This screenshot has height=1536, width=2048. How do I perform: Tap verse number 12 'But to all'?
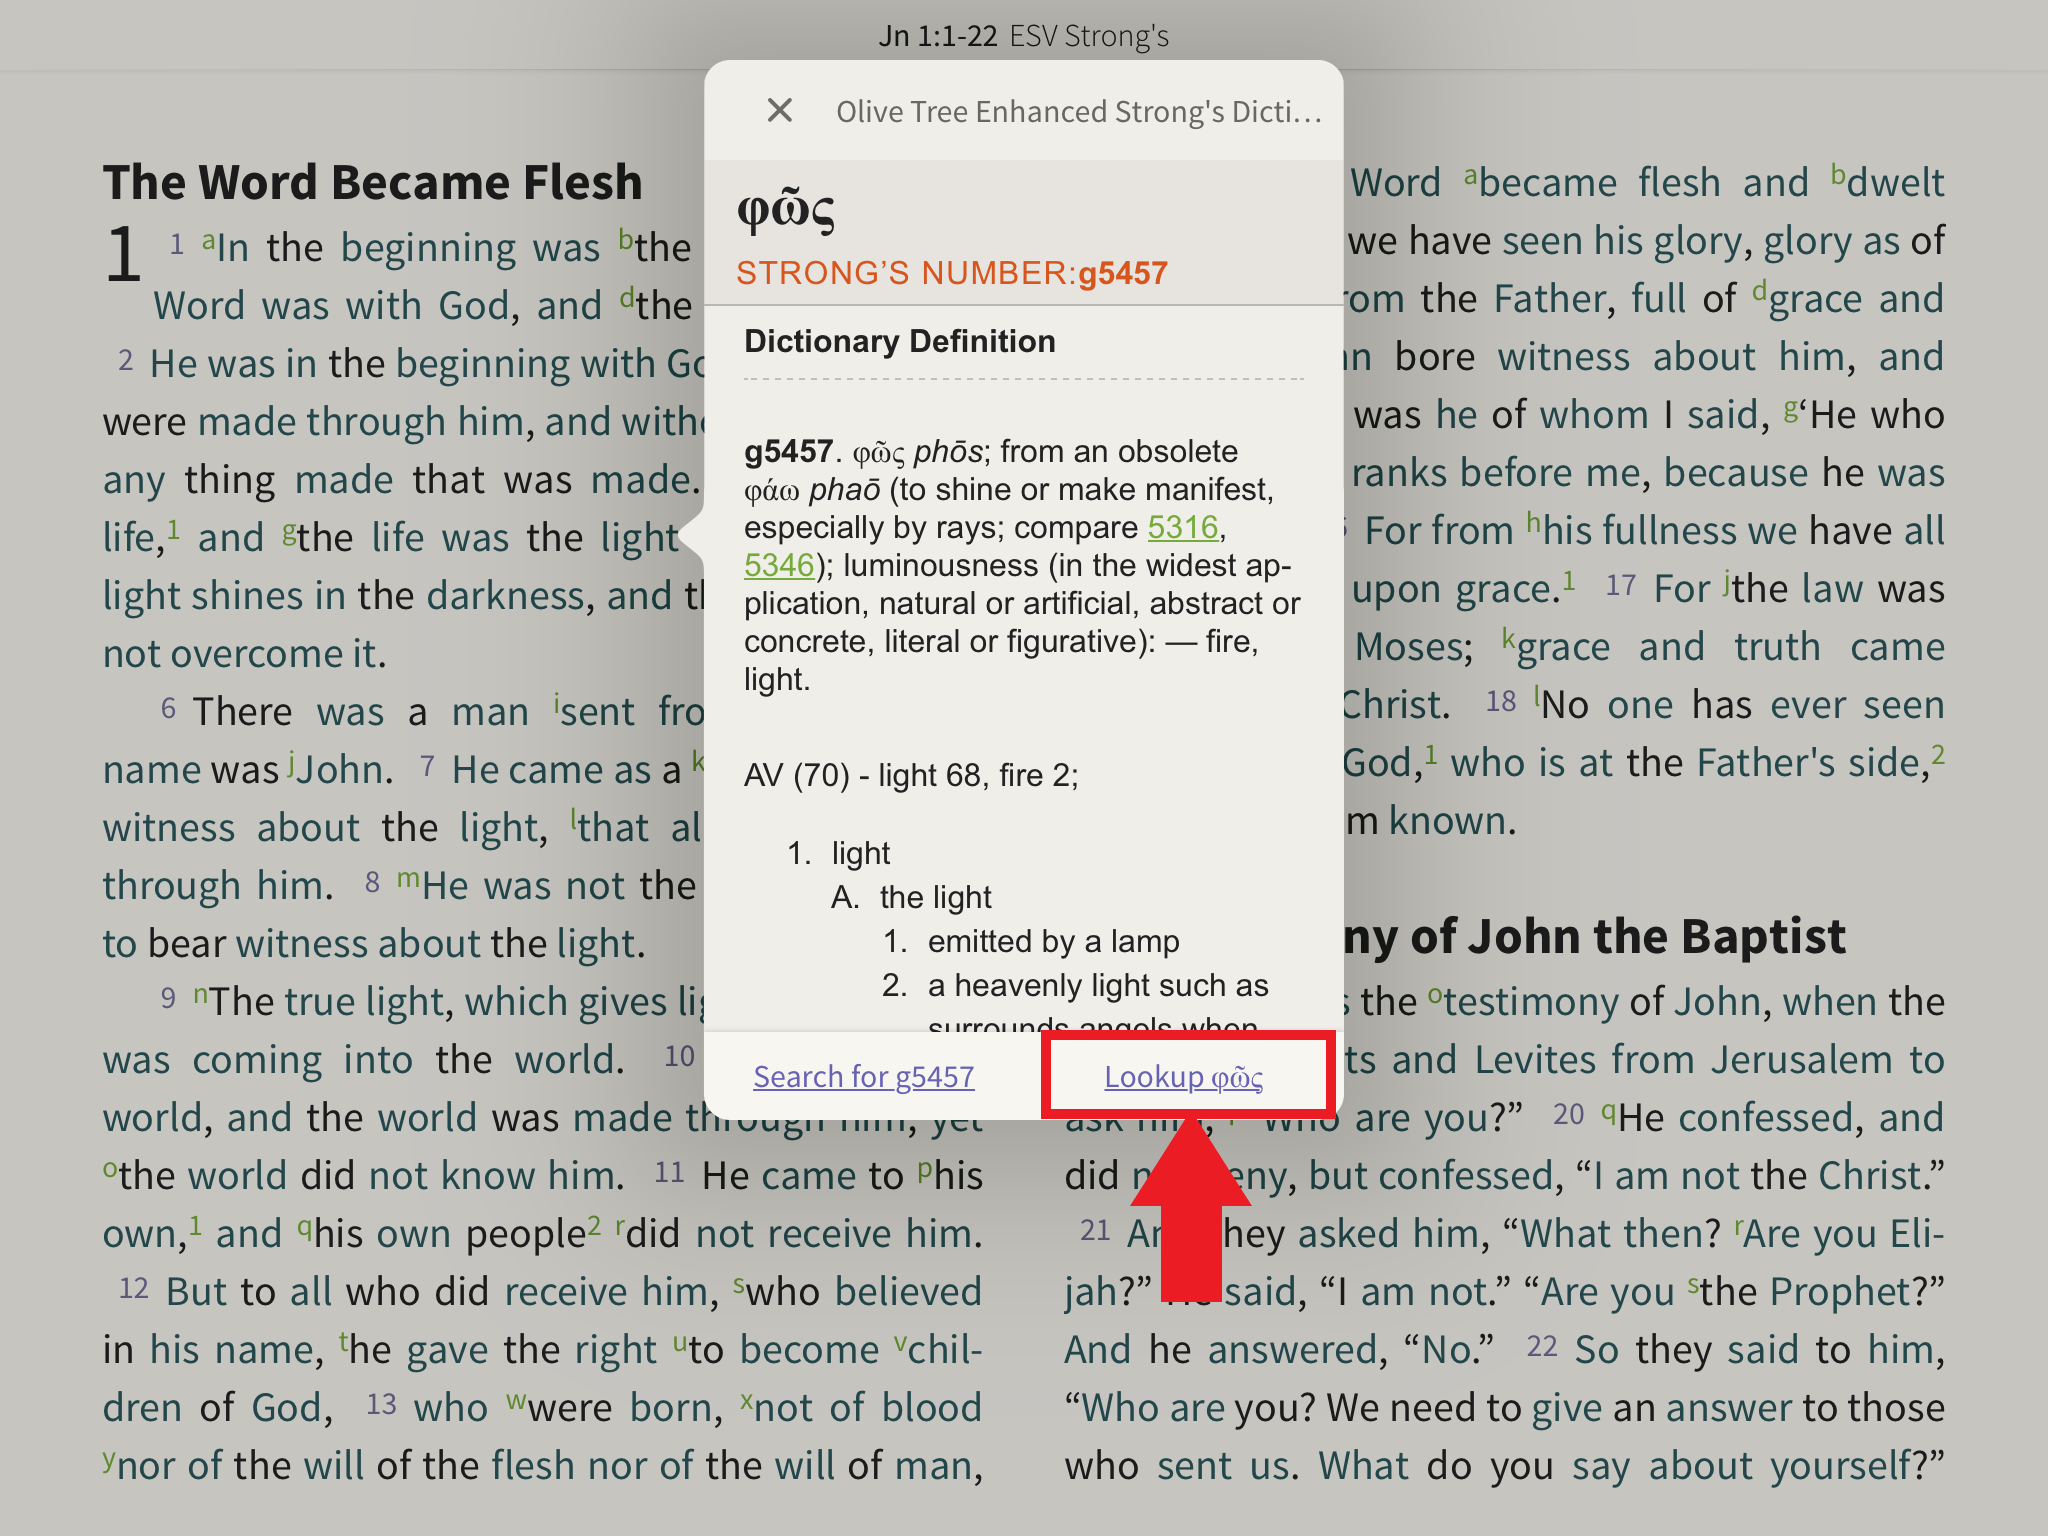134,1288
